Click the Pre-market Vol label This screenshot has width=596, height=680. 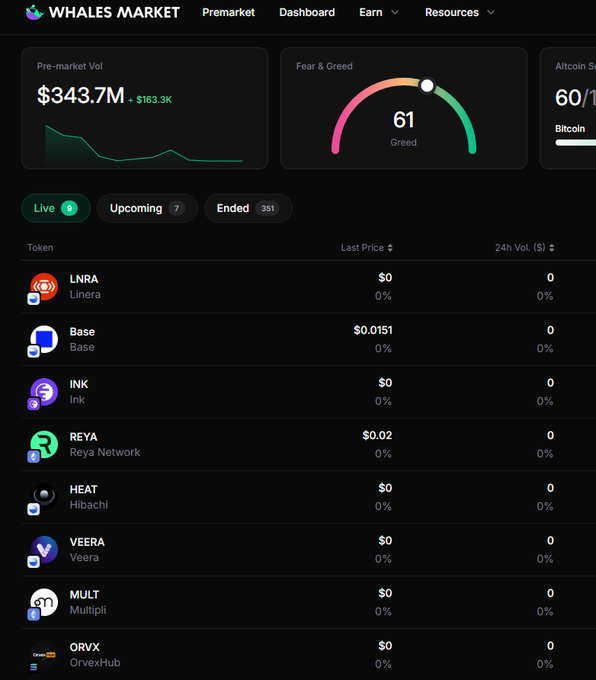[70, 66]
